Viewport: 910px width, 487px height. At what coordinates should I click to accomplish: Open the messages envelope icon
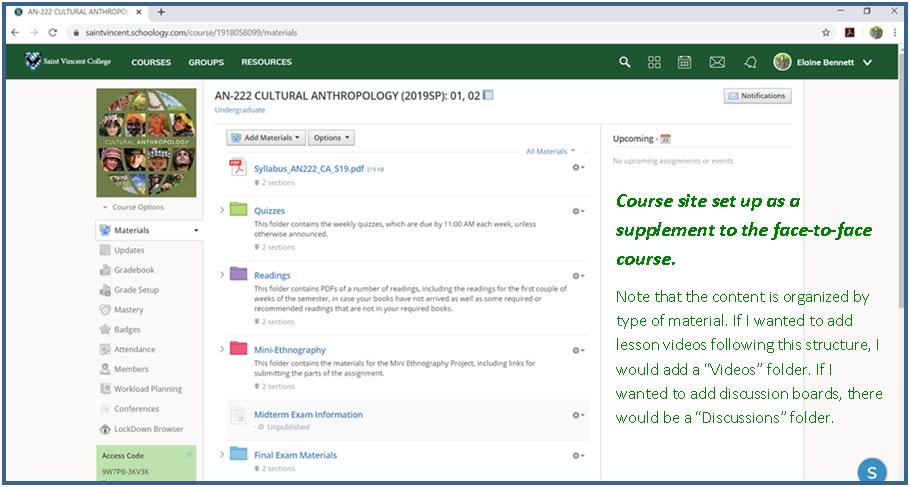pos(717,62)
